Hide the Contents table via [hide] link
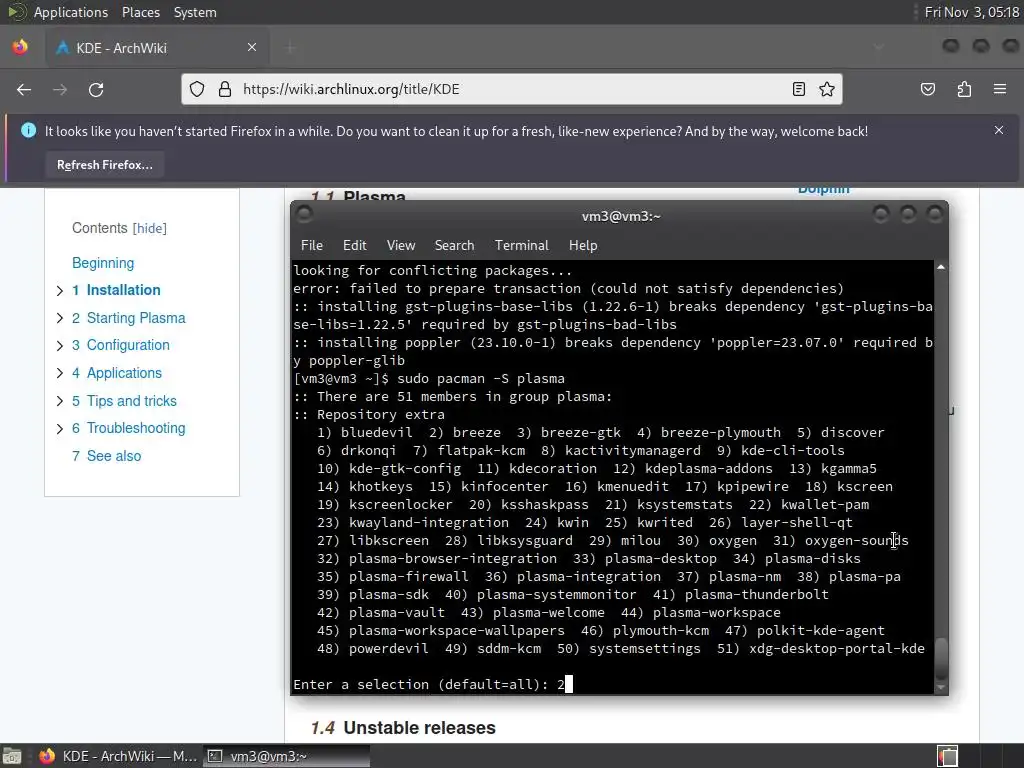Screen dimensions: 1024x768 click(x=150, y=229)
